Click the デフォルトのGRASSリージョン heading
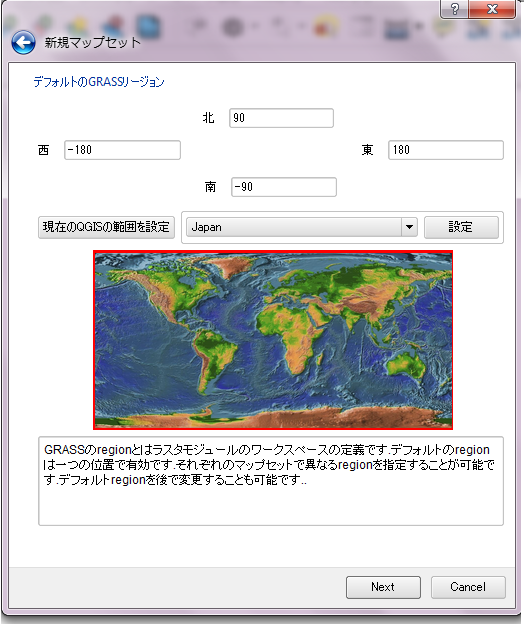This screenshot has height=629, width=524. click(x=99, y=82)
